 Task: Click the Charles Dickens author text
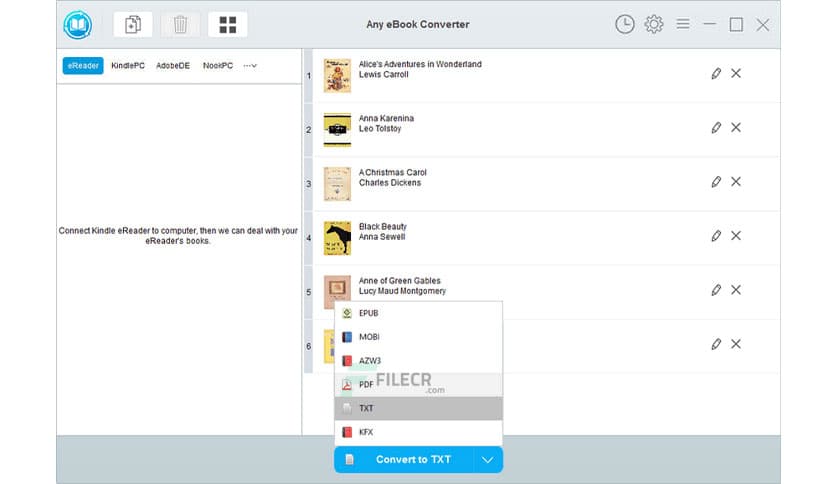(x=390, y=183)
